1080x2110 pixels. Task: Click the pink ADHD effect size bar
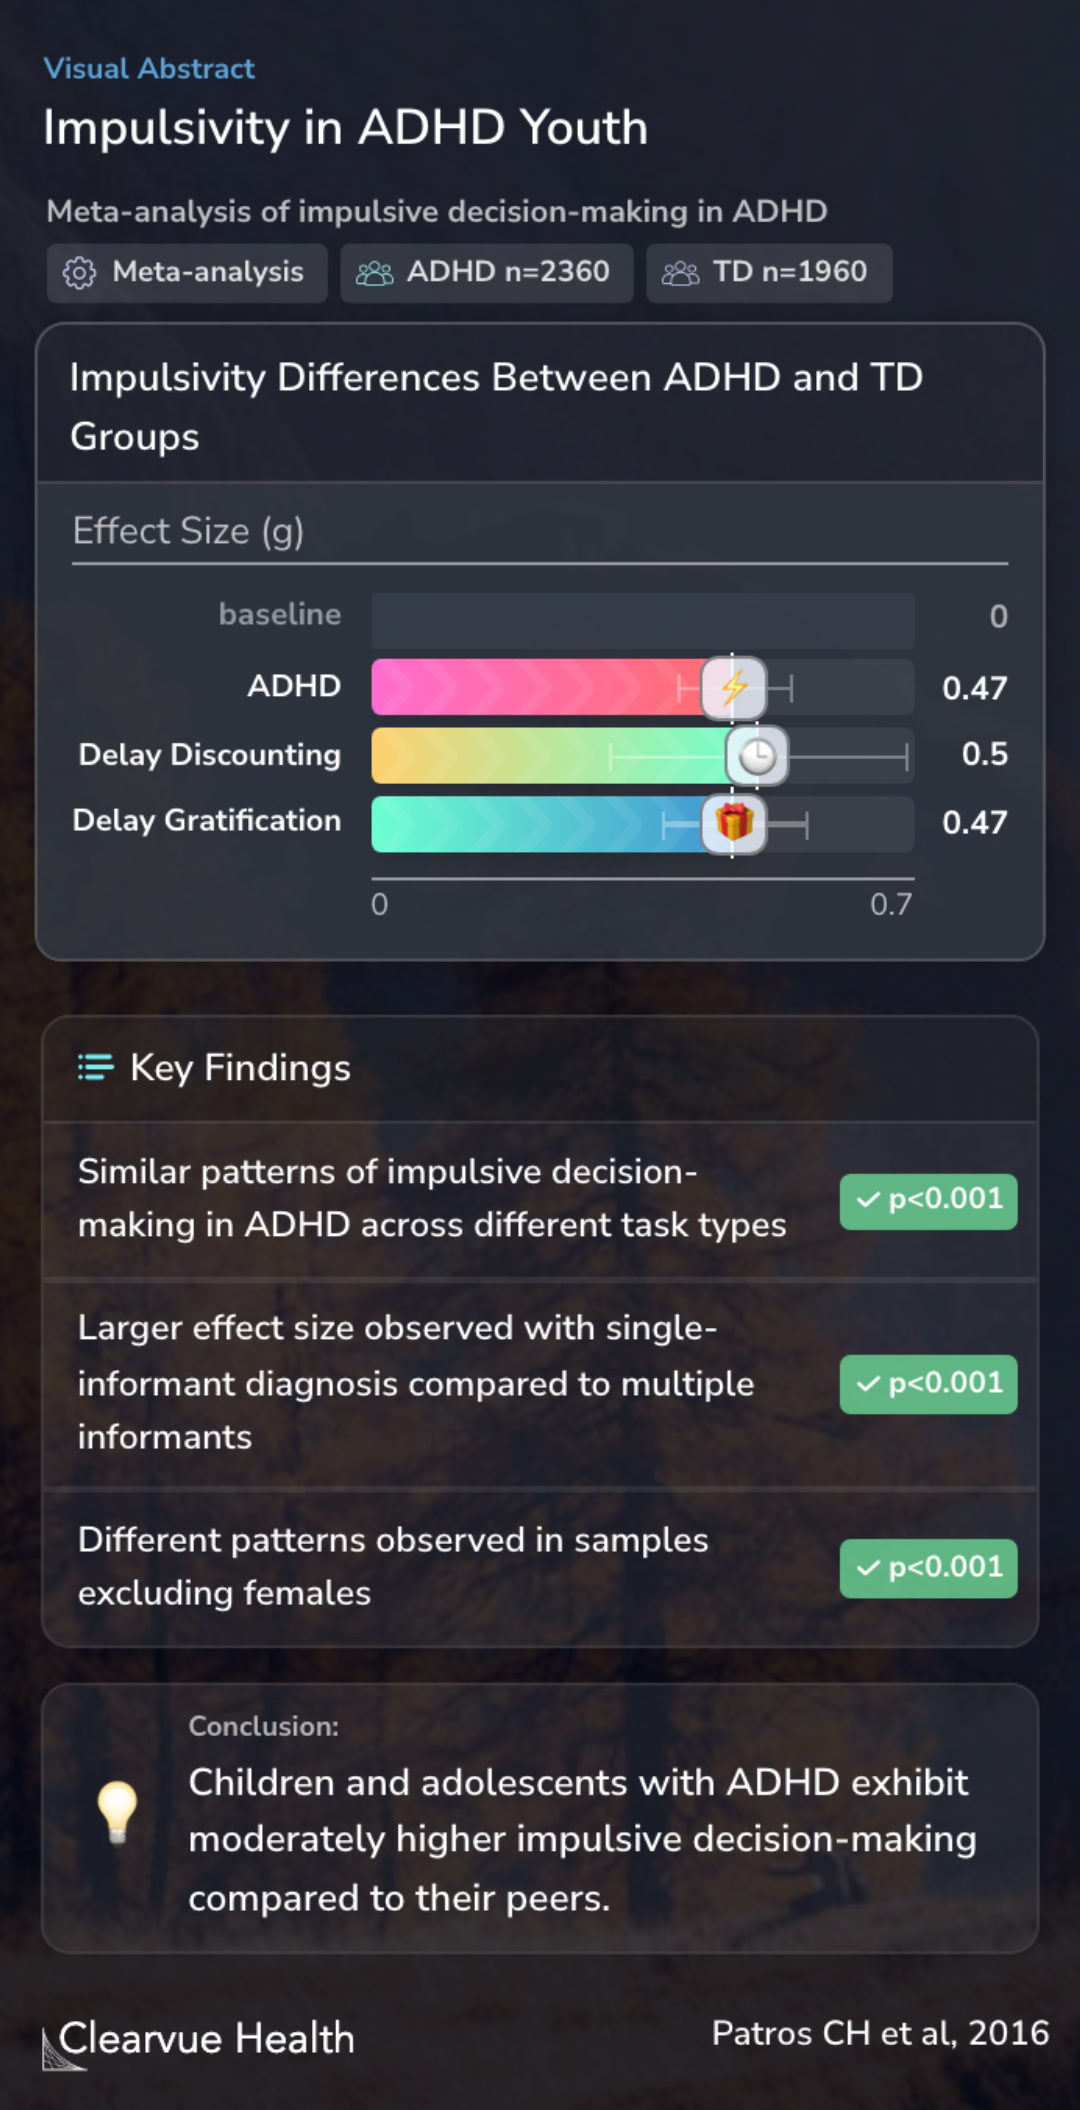click(552, 687)
